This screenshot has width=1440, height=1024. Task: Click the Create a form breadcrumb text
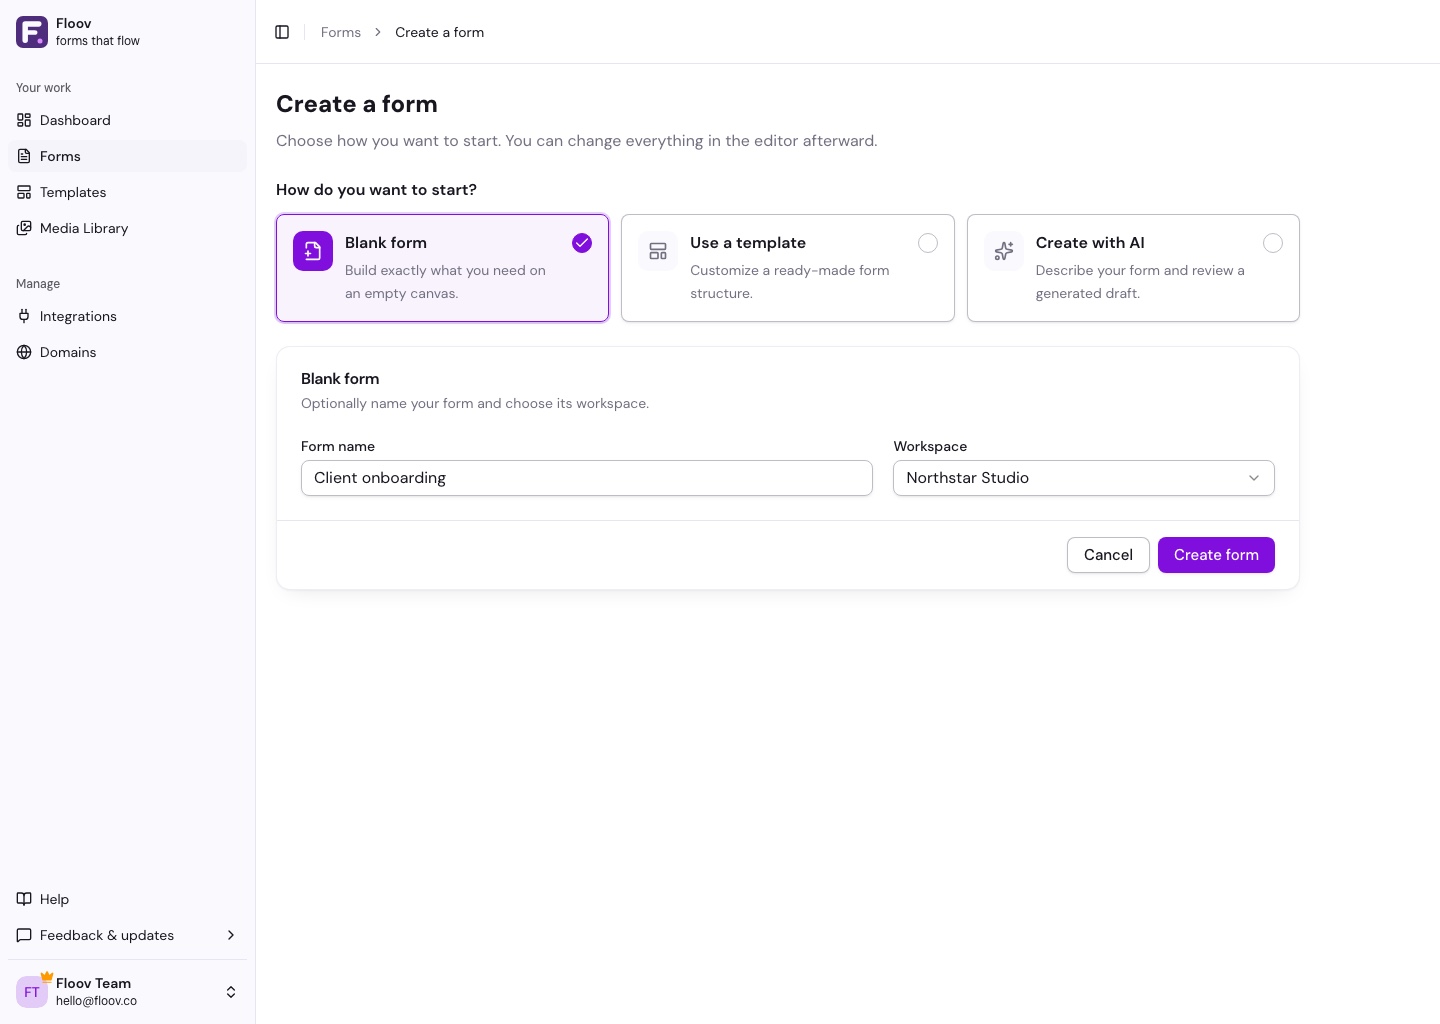point(440,32)
